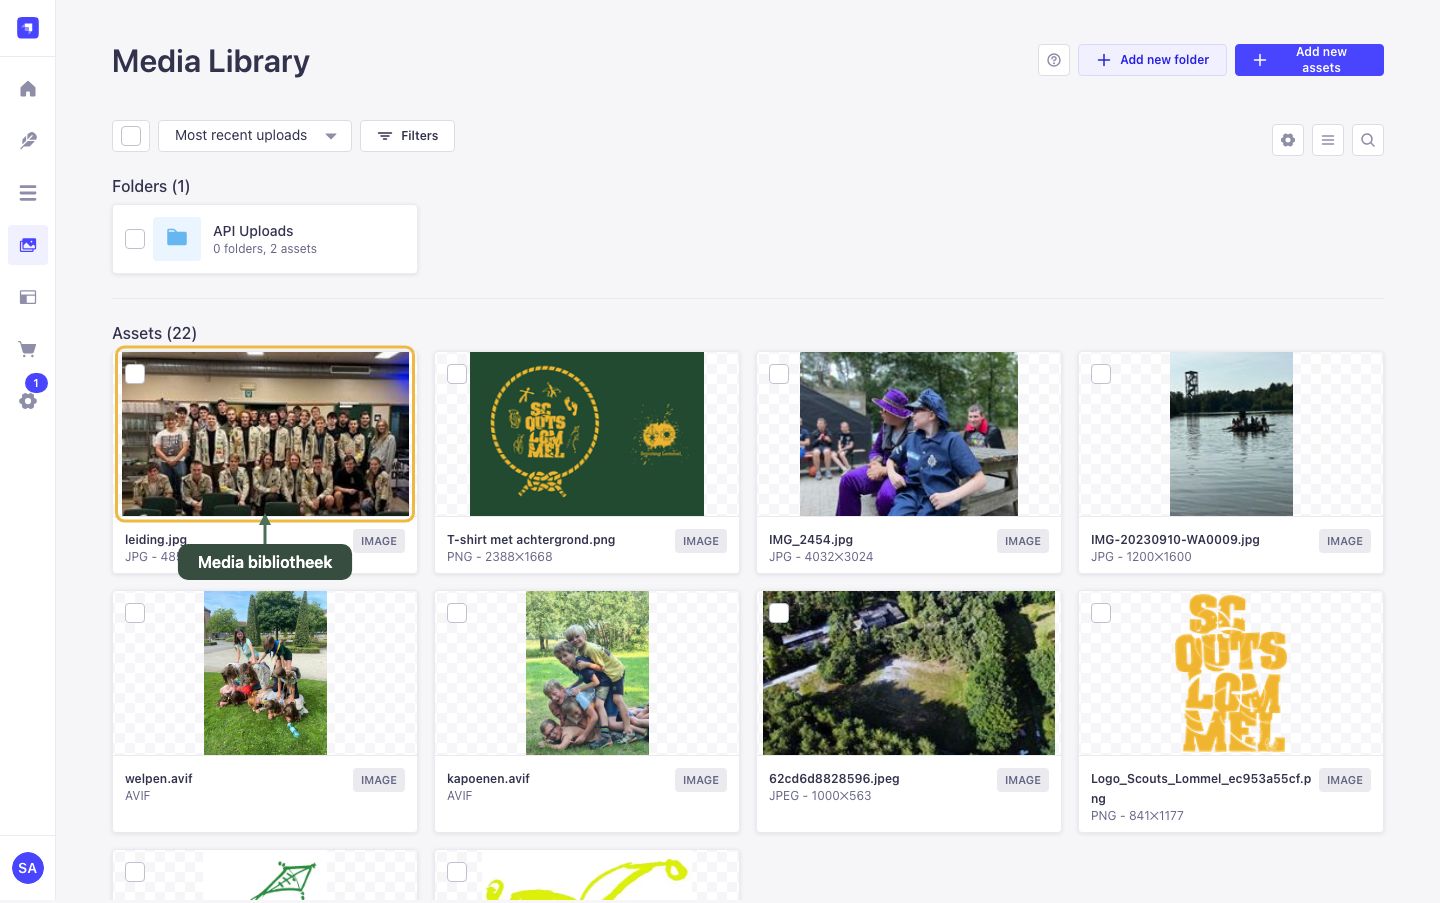1440x903 pixels.
Task: Check the IMG_2454.jpg asset checkbox
Action: tap(779, 374)
